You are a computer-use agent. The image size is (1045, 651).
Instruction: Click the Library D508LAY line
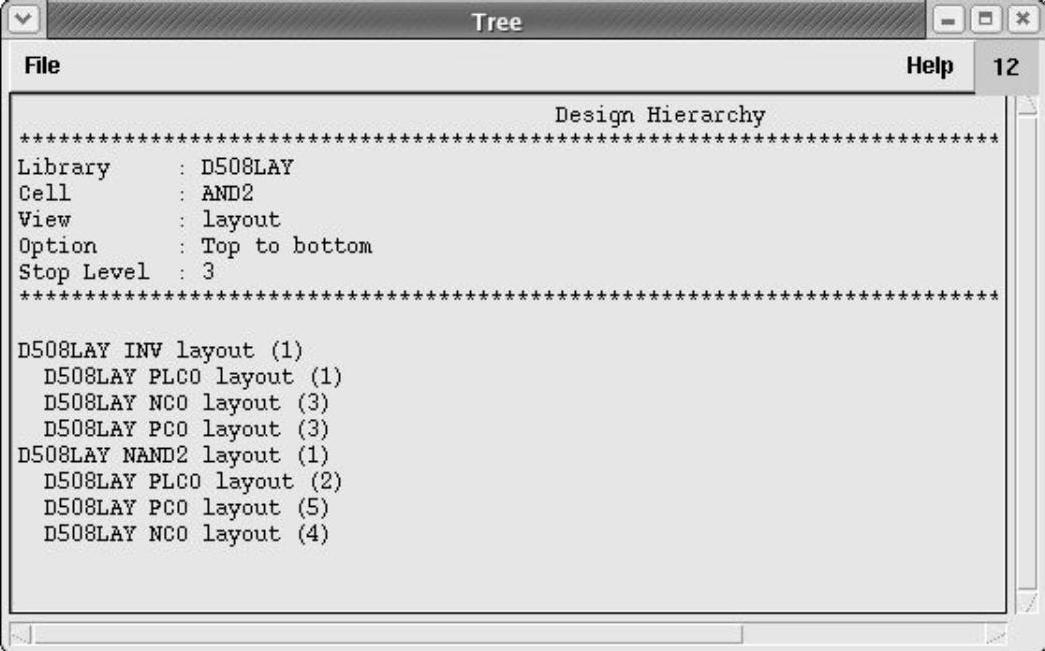coord(155,167)
